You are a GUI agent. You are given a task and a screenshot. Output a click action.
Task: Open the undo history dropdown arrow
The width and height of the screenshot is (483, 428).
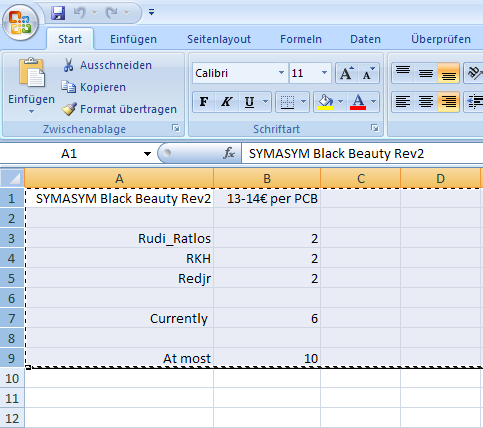pos(94,13)
